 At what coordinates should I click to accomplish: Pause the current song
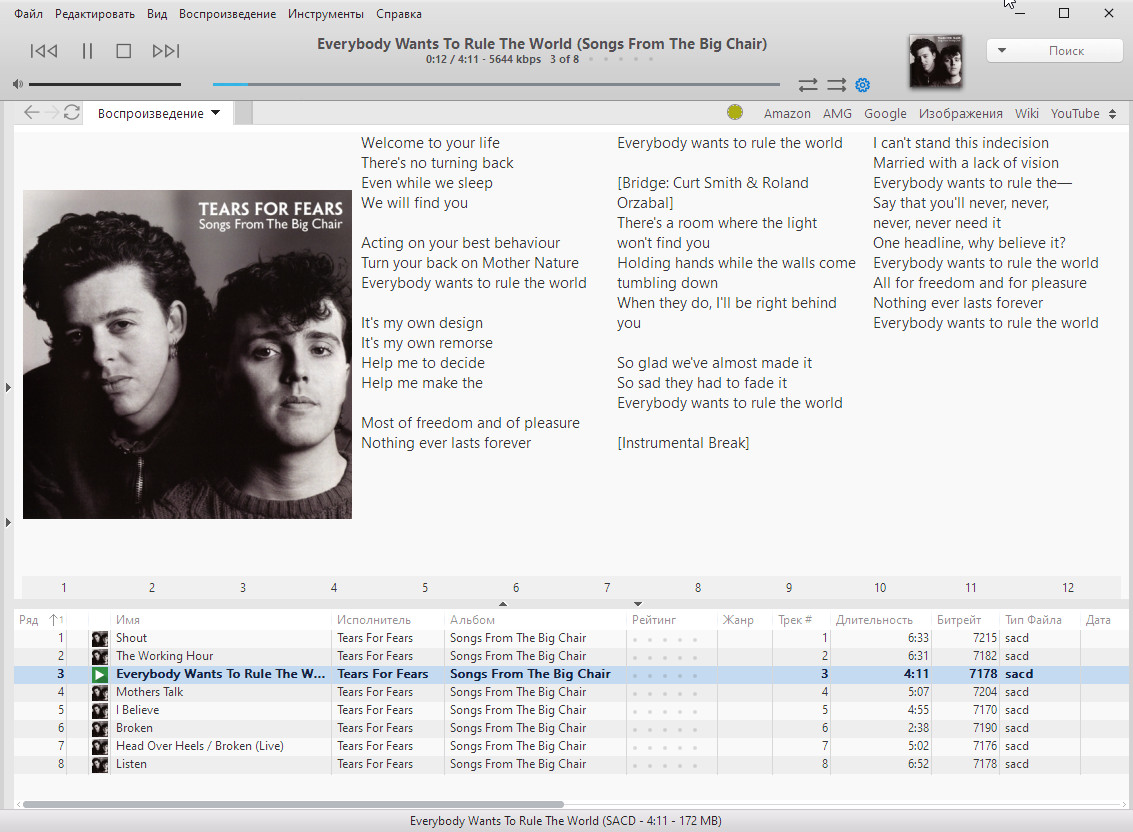87,51
